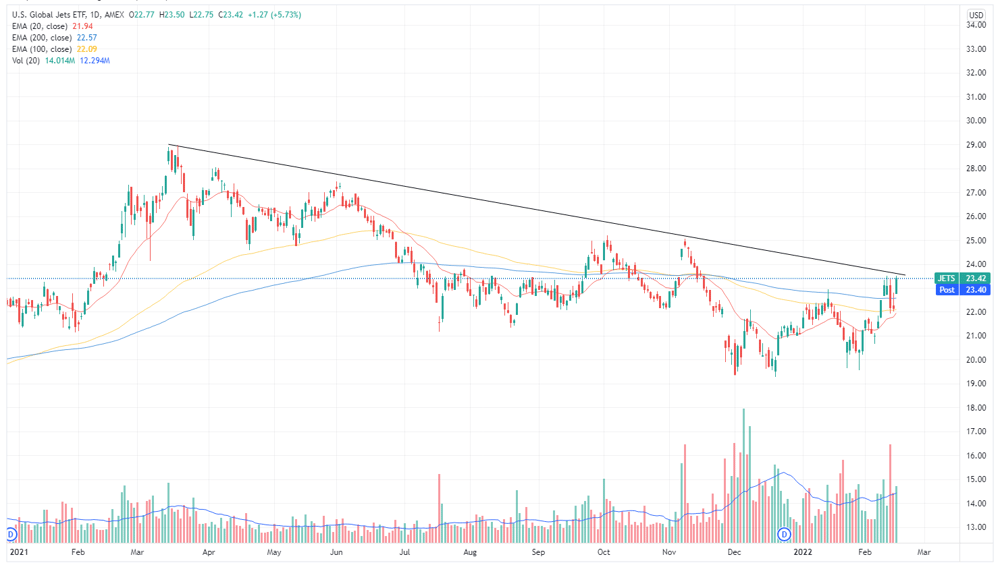The image size is (1000, 563).
Task: Select the descending black trendline
Action: click(x=536, y=210)
